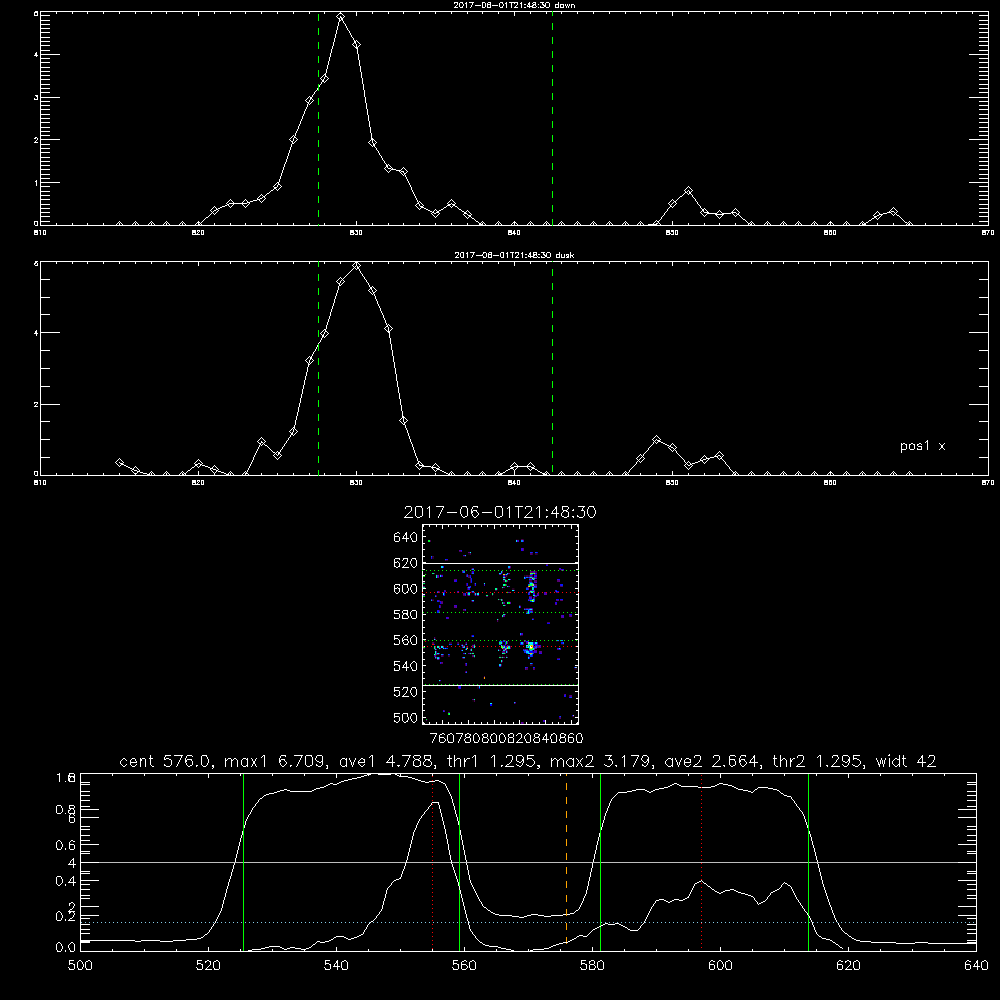Screen dimensions: 1000x1000
Task: Click the '540' label on bottom plot x-axis
Action: point(336,966)
